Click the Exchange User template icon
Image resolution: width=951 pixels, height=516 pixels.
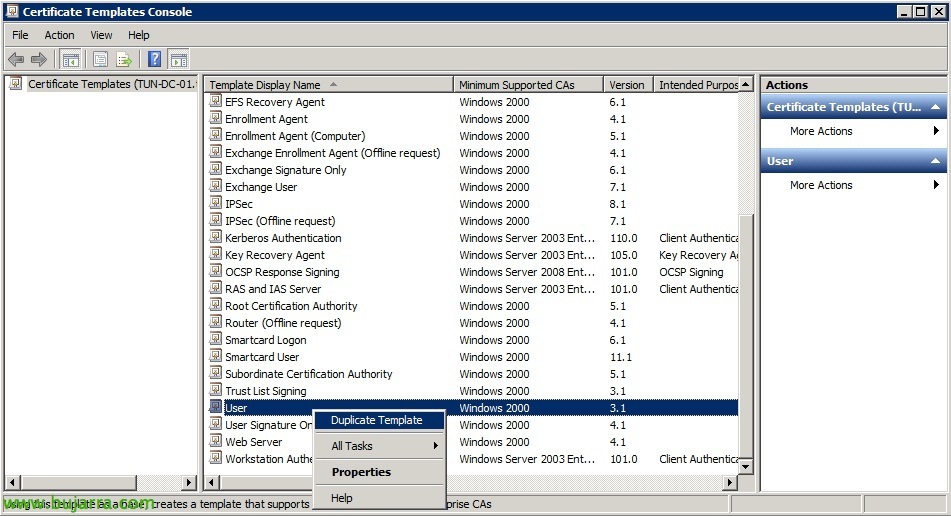pos(215,186)
